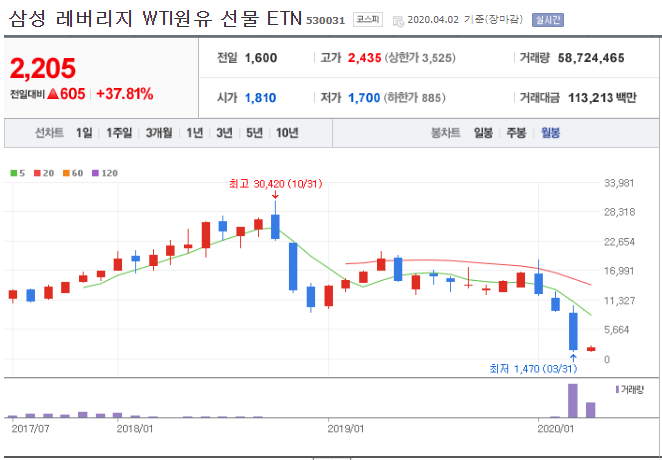The image size is (662, 460).
Task: Click the 상한가 3,525 text
Action: (x=420, y=58)
